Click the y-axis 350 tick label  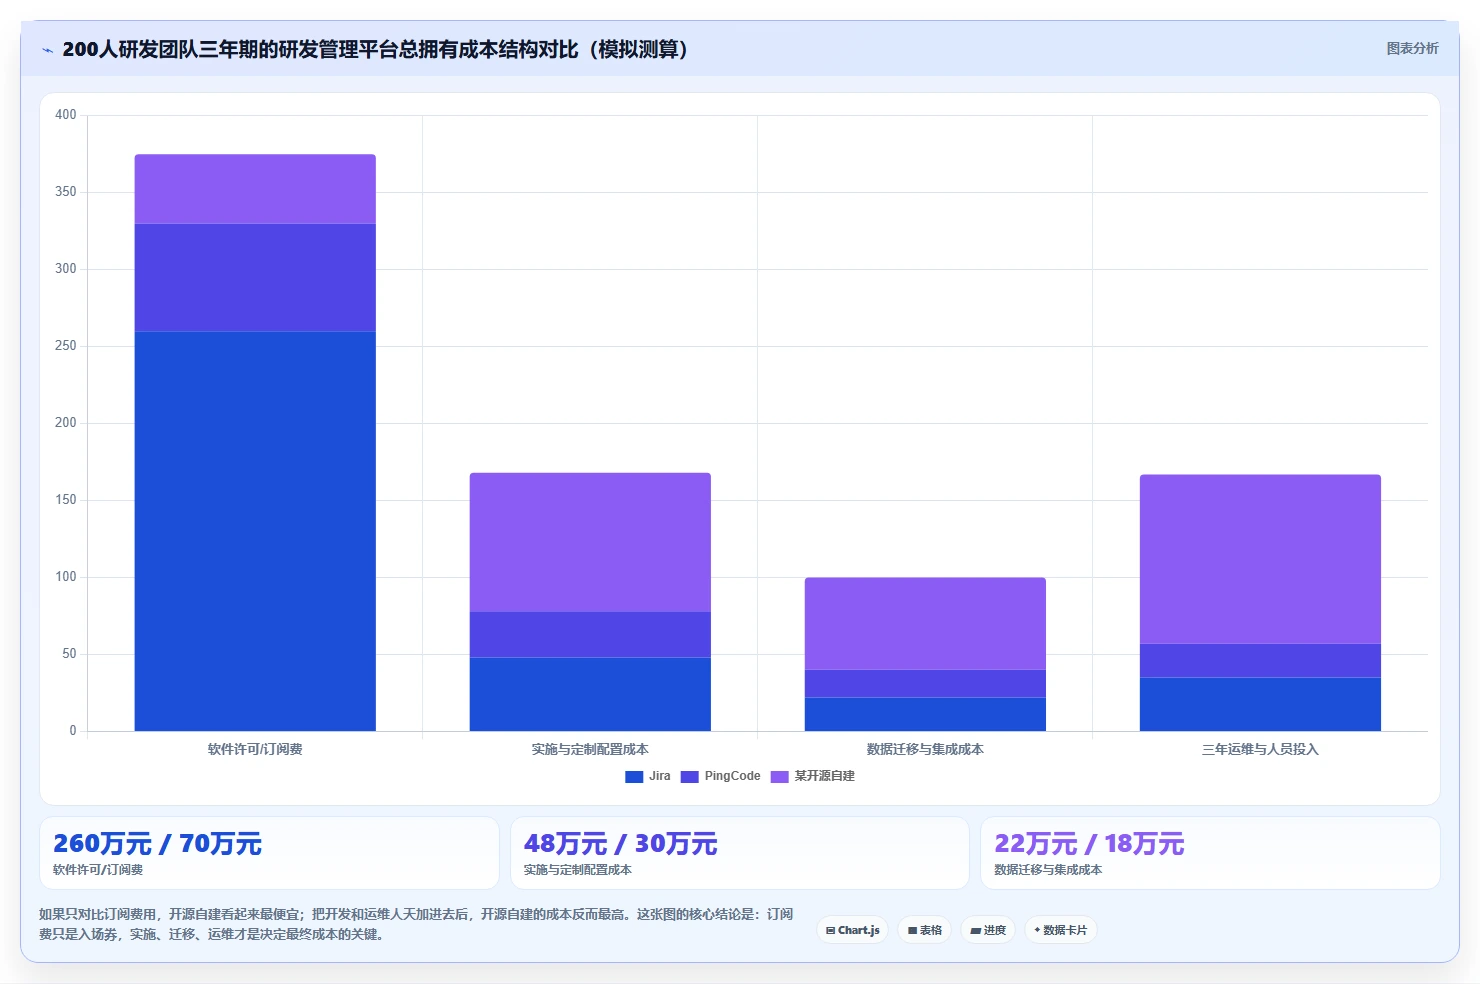pos(66,192)
